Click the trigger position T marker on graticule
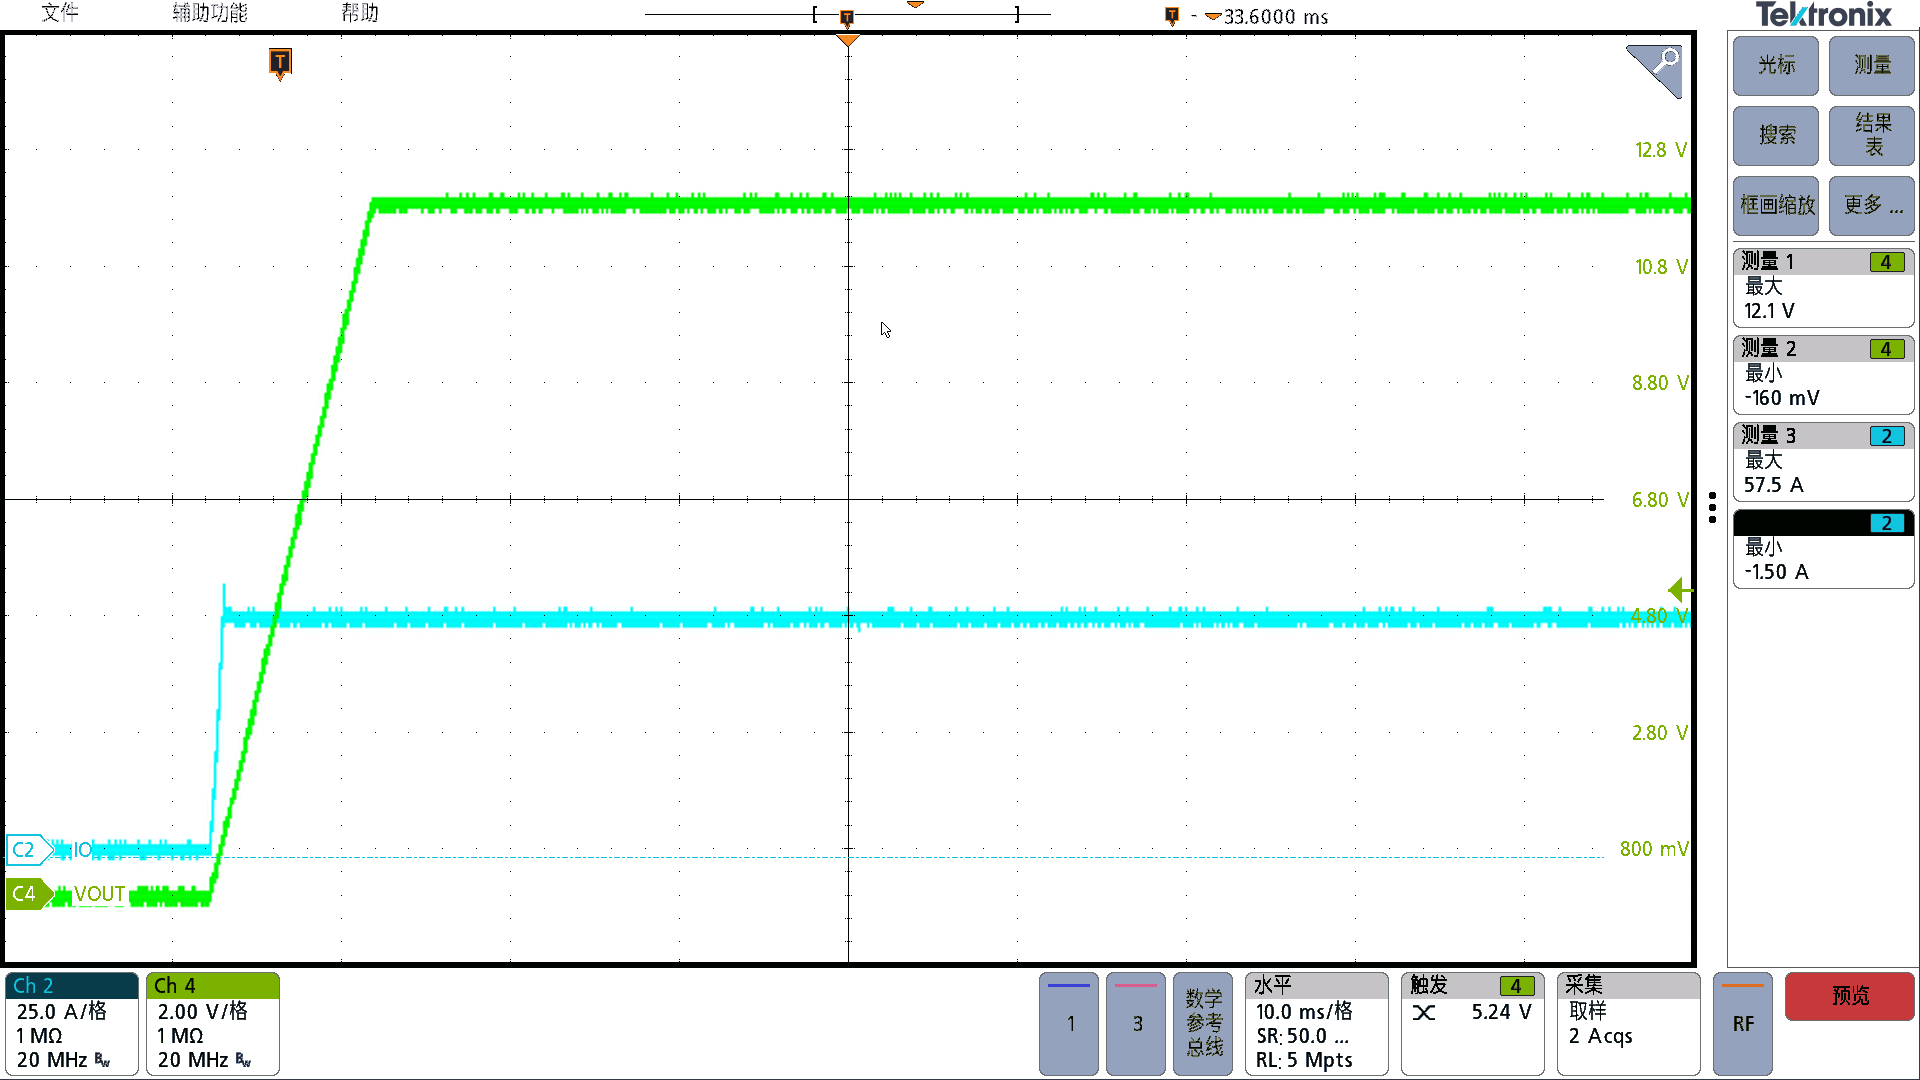 tap(280, 63)
